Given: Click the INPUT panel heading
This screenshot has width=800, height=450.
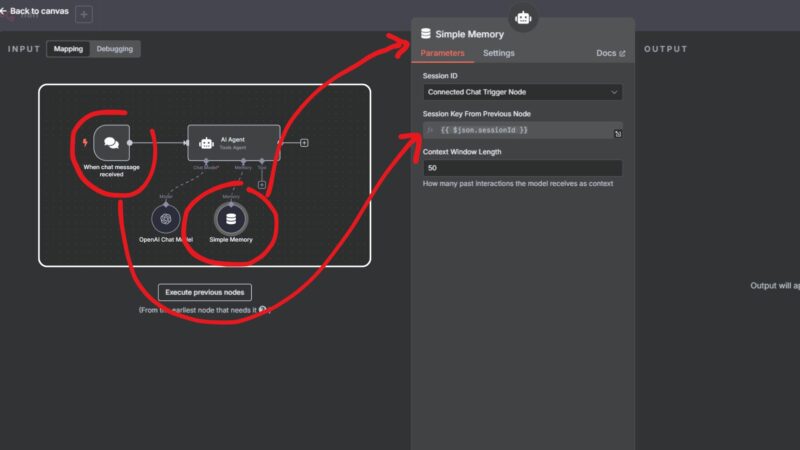Looking at the screenshot, I should click(x=24, y=49).
